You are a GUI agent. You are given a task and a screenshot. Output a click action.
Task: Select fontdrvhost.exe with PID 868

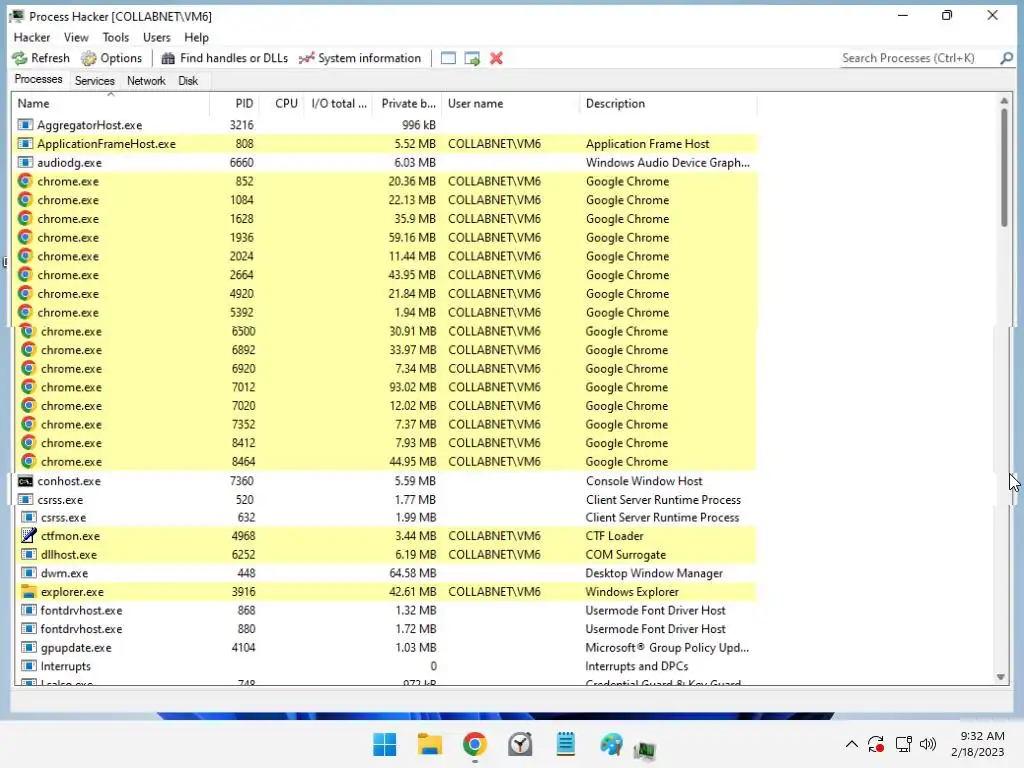(385, 611)
